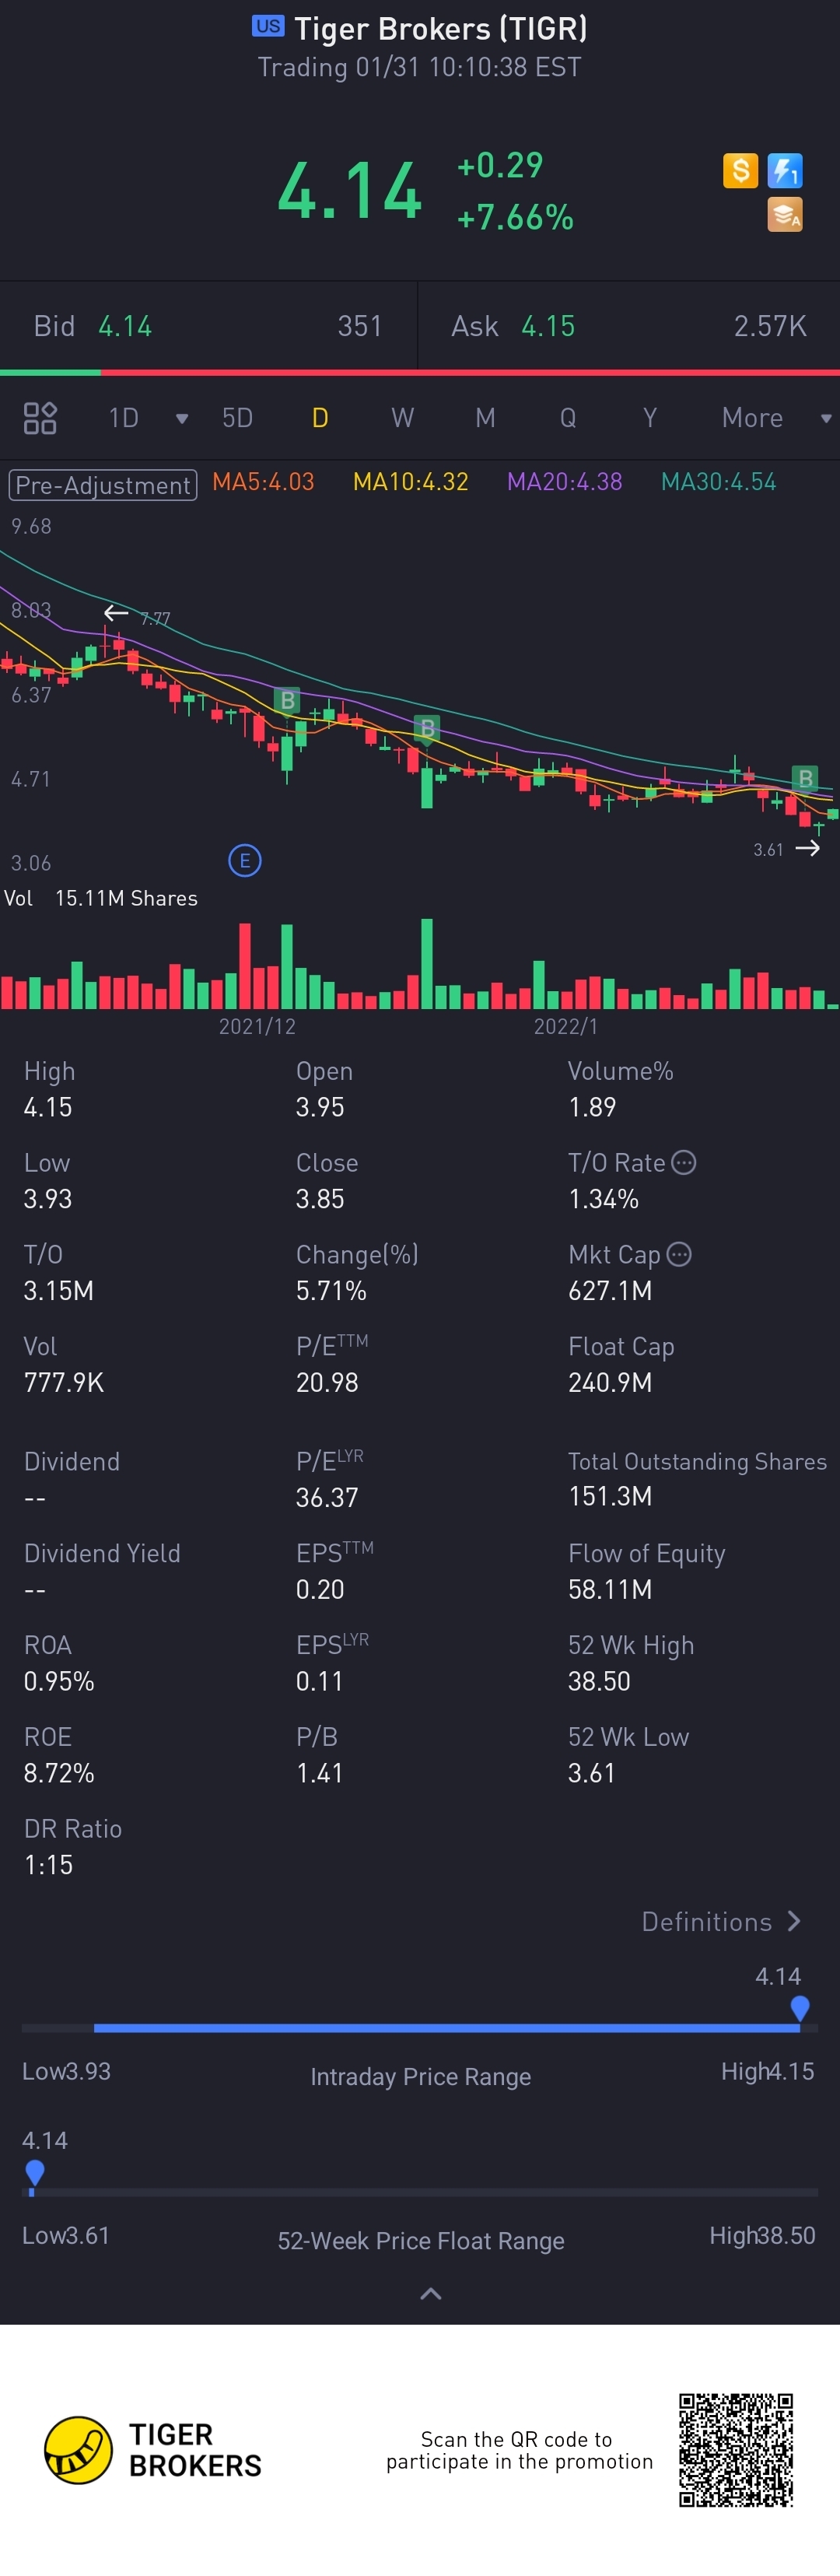Tap the T/O Rate info icon

[684, 1162]
